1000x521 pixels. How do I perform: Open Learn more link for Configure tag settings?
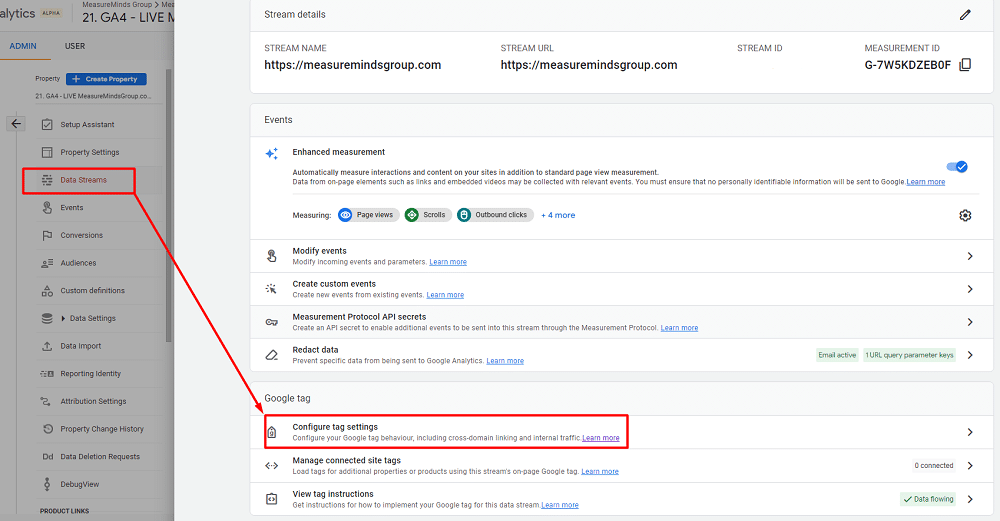[x=601, y=438]
